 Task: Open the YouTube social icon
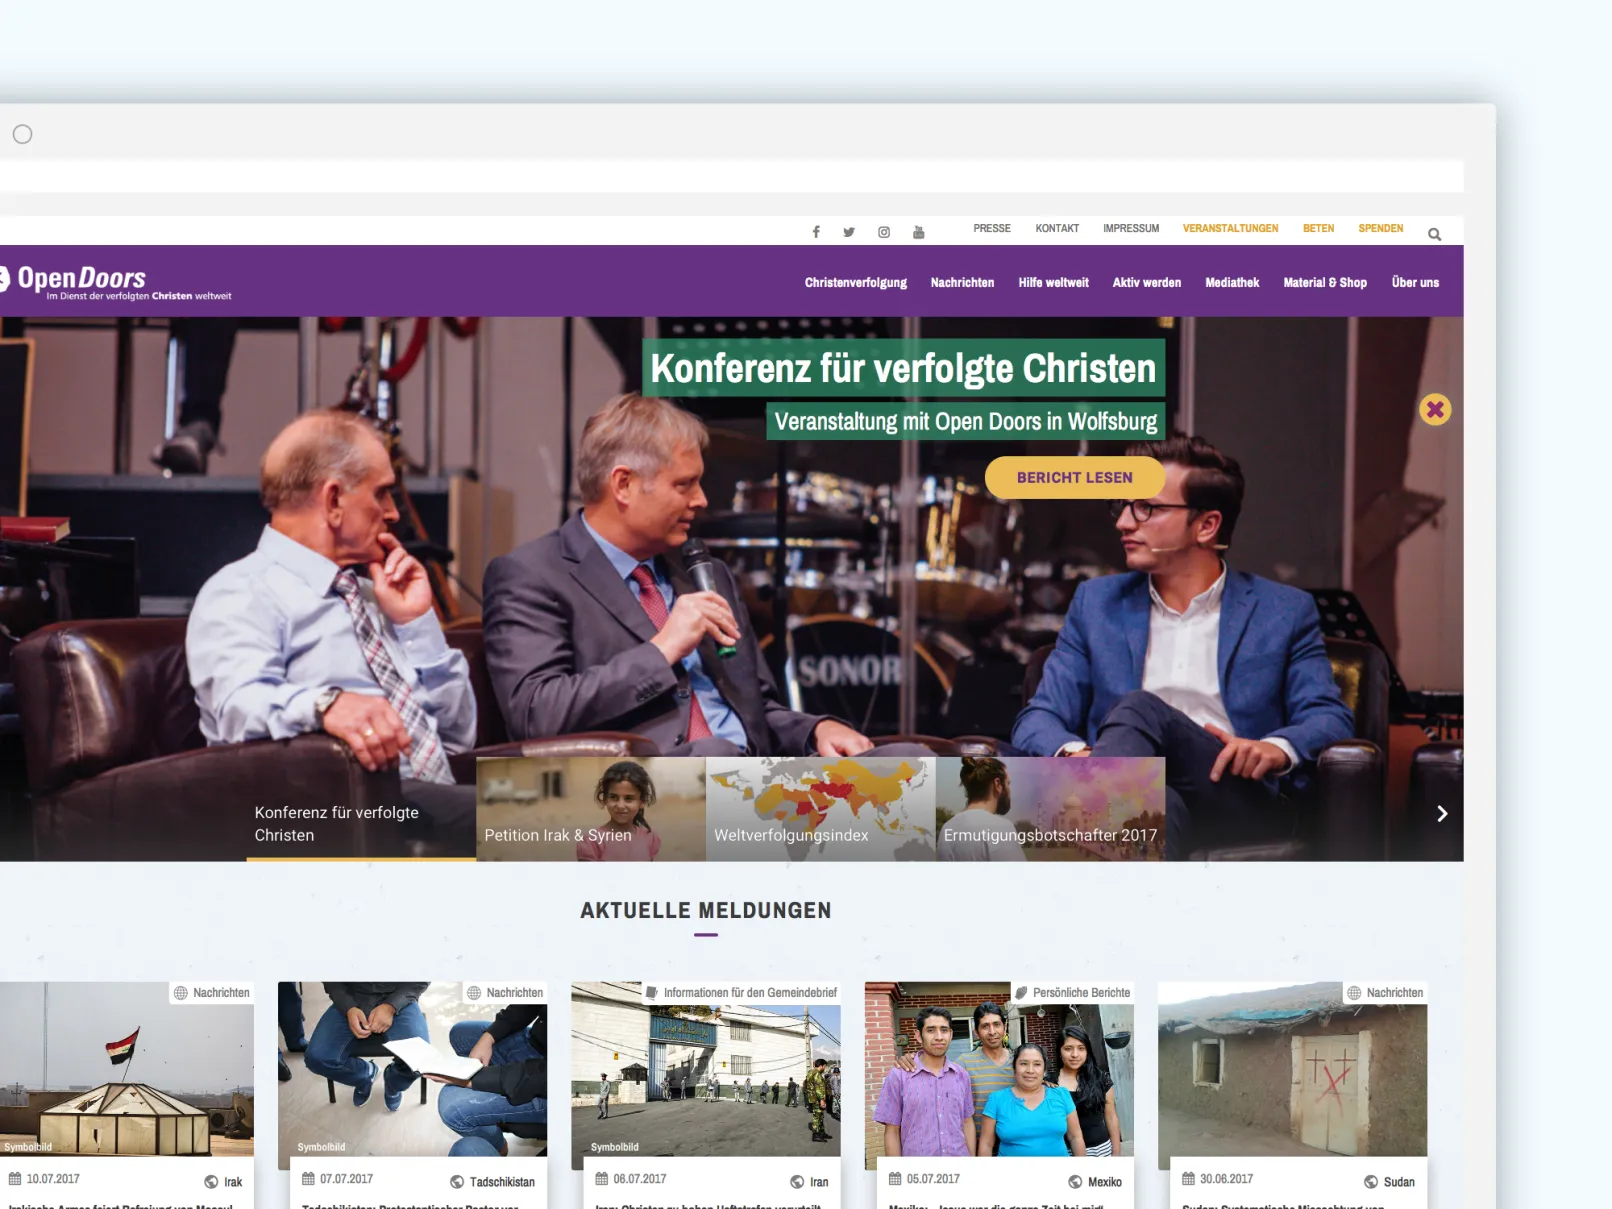pos(918,232)
